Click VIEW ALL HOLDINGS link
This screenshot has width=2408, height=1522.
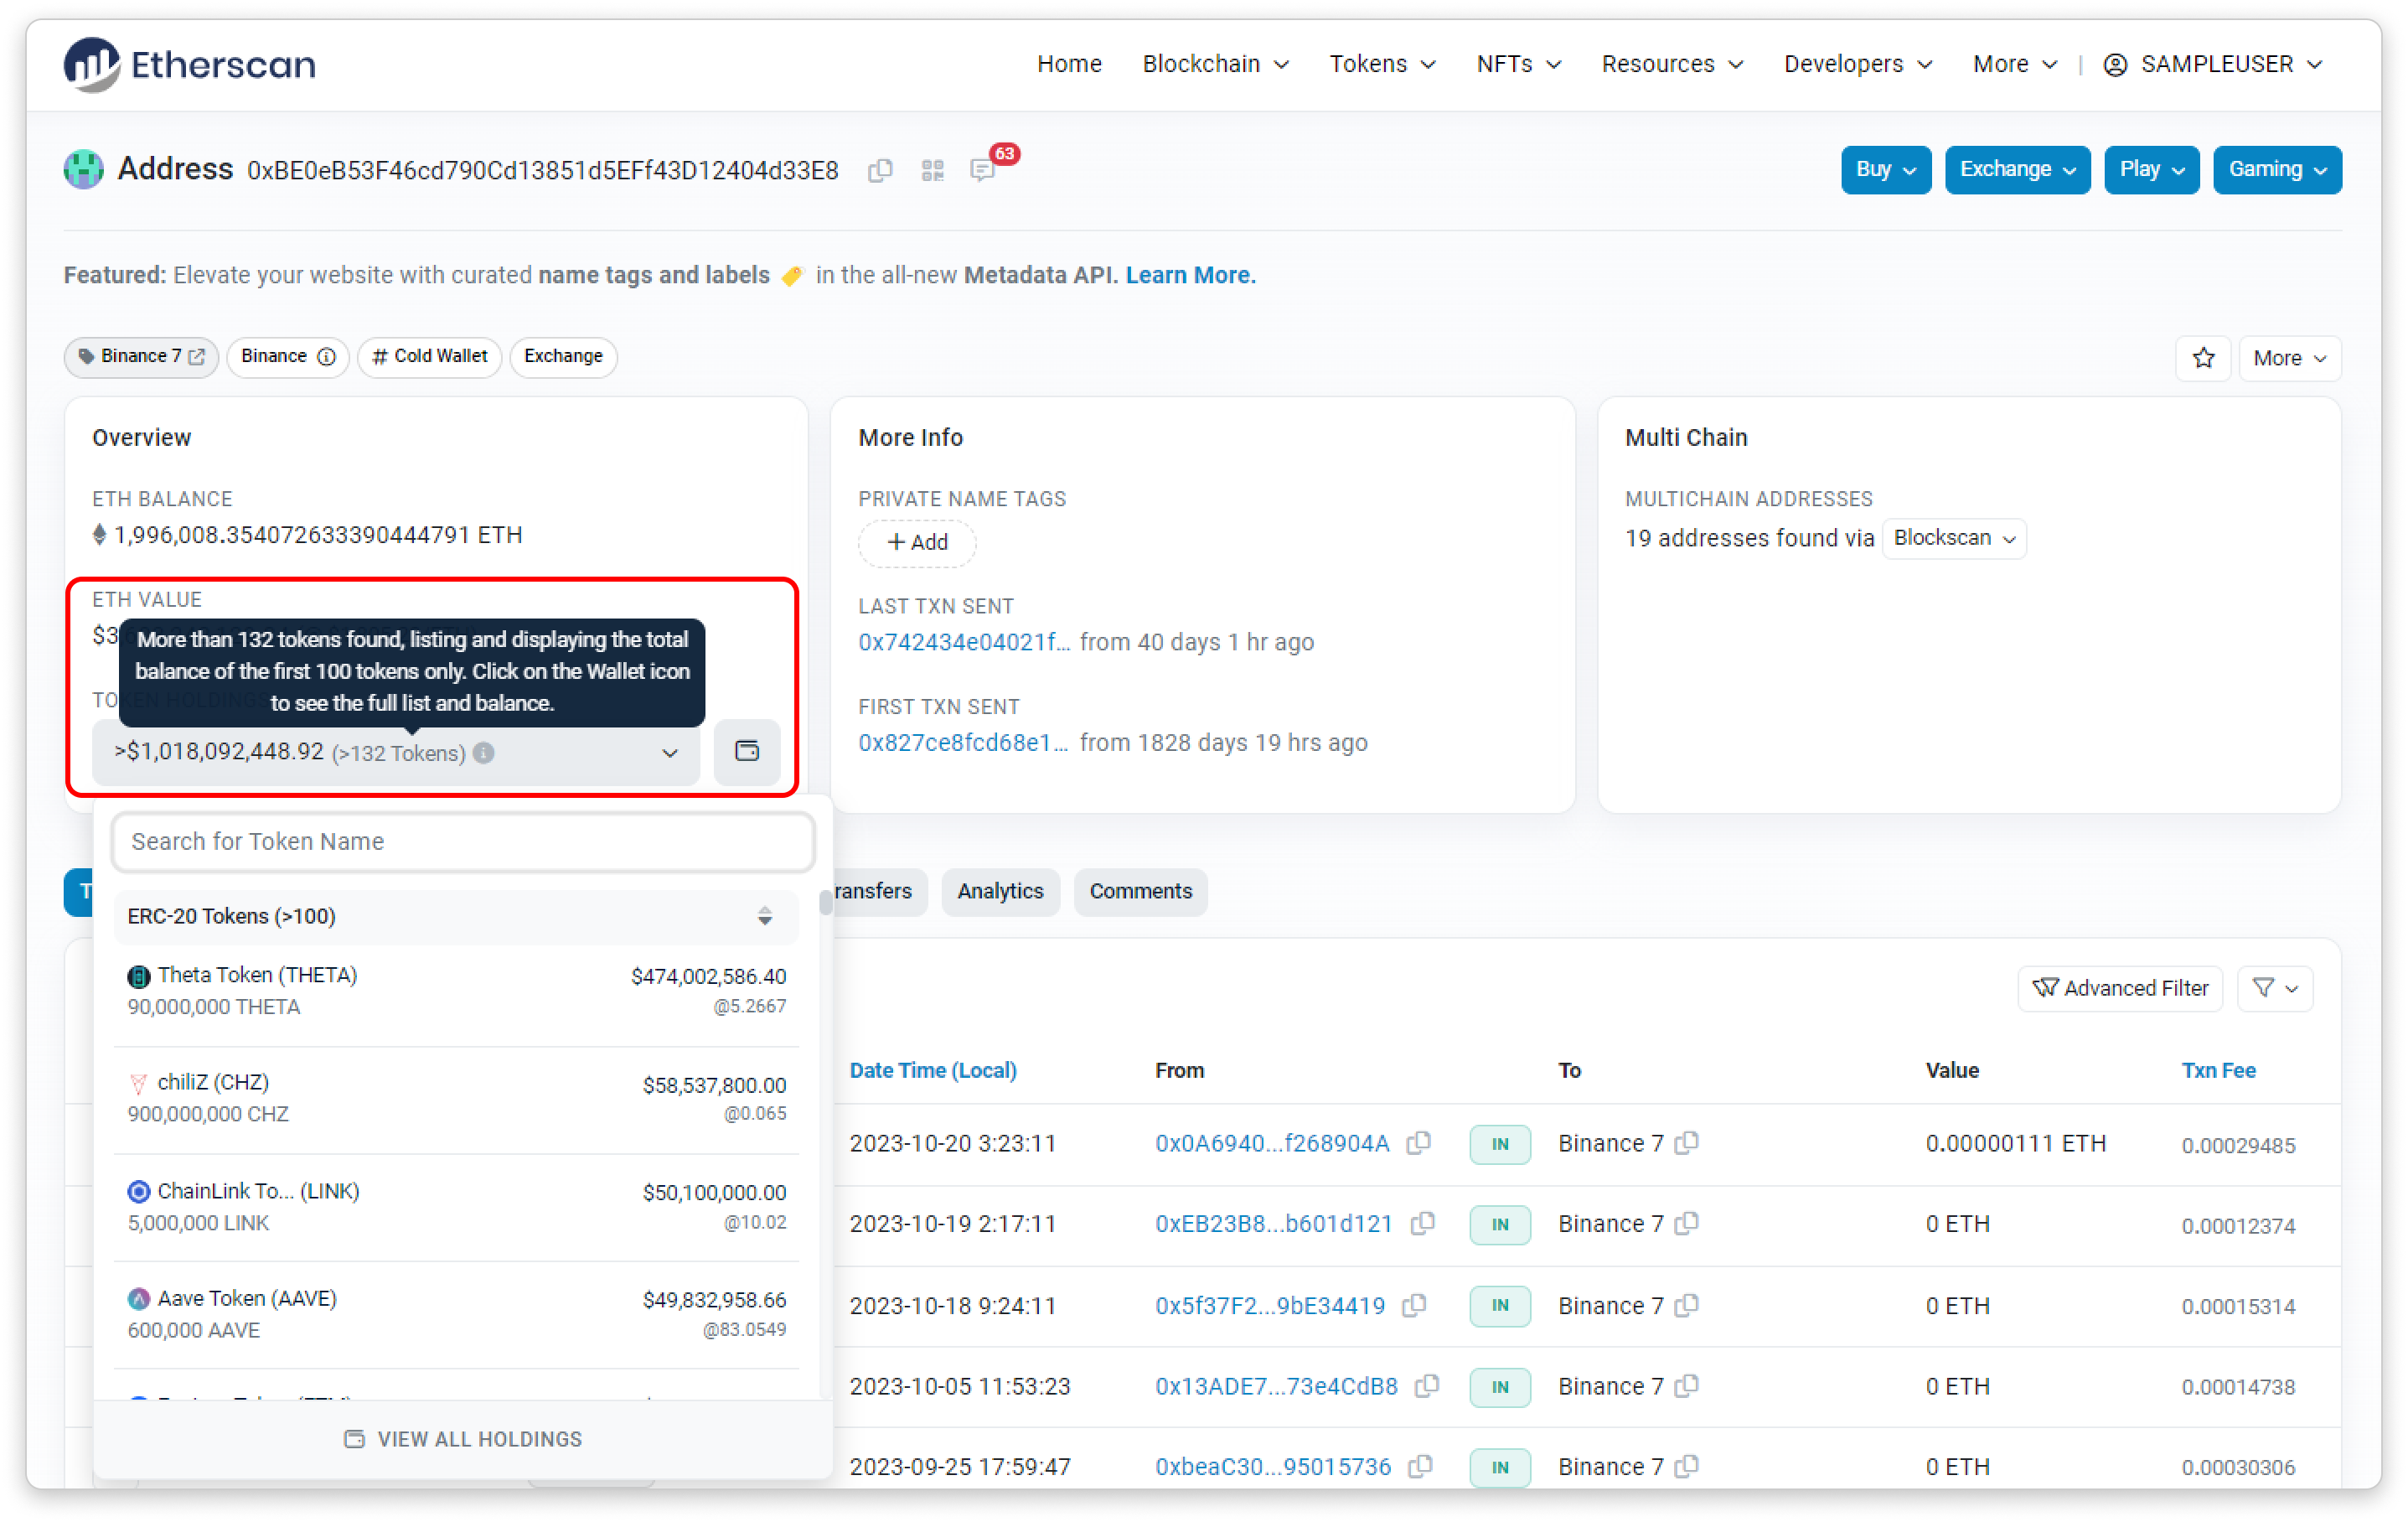point(463,1439)
